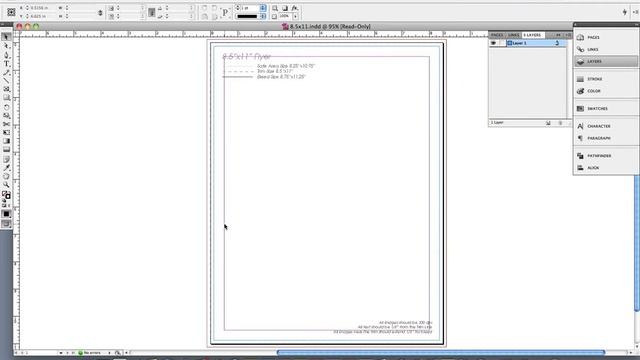Screen dimensions: 640x360
Task: Select the Gradient Swatch tool
Action: coord(6,141)
